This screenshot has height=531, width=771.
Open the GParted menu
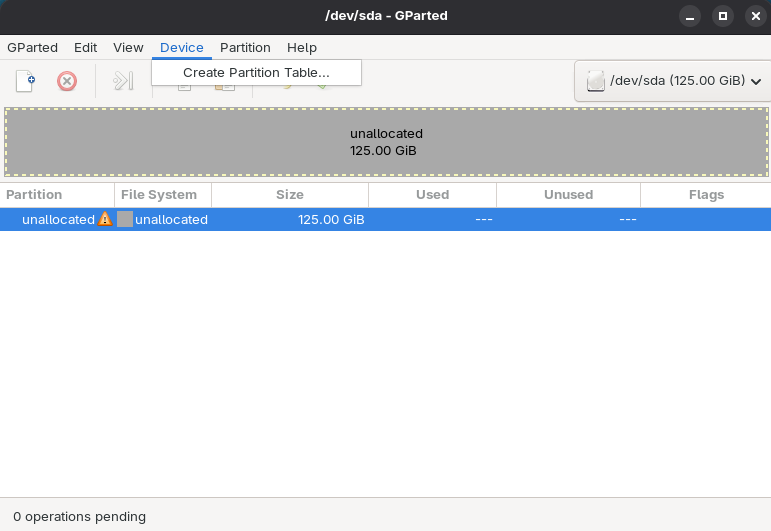pyautogui.click(x=32, y=47)
